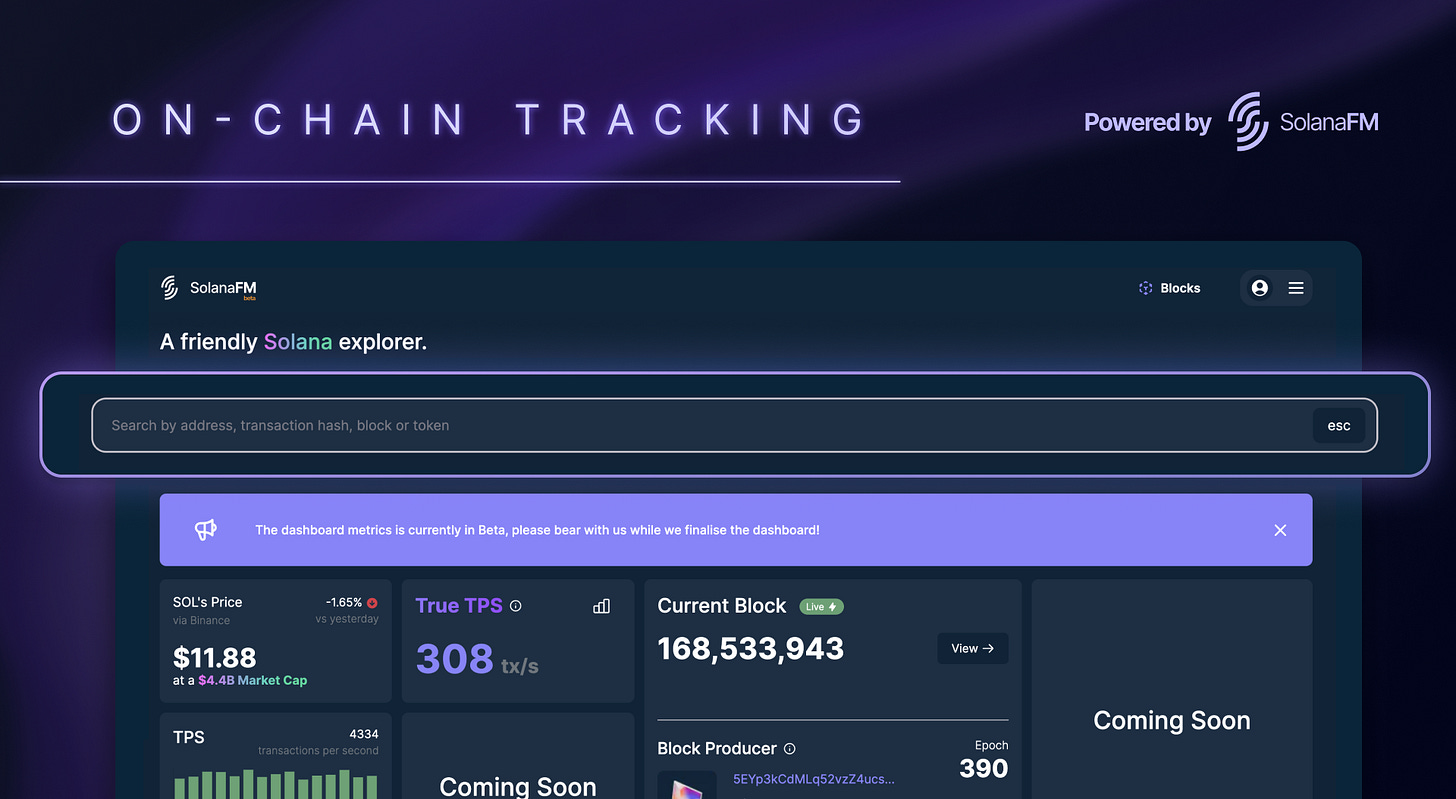Focus the search by address input field

point(734,425)
